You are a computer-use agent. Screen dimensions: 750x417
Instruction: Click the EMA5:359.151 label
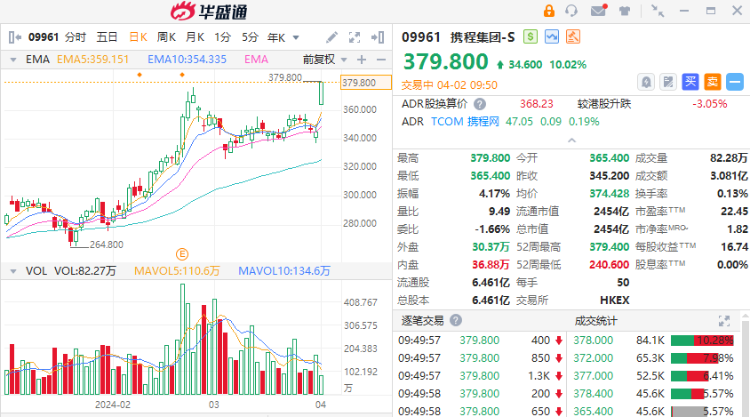(x=93, y=59)
